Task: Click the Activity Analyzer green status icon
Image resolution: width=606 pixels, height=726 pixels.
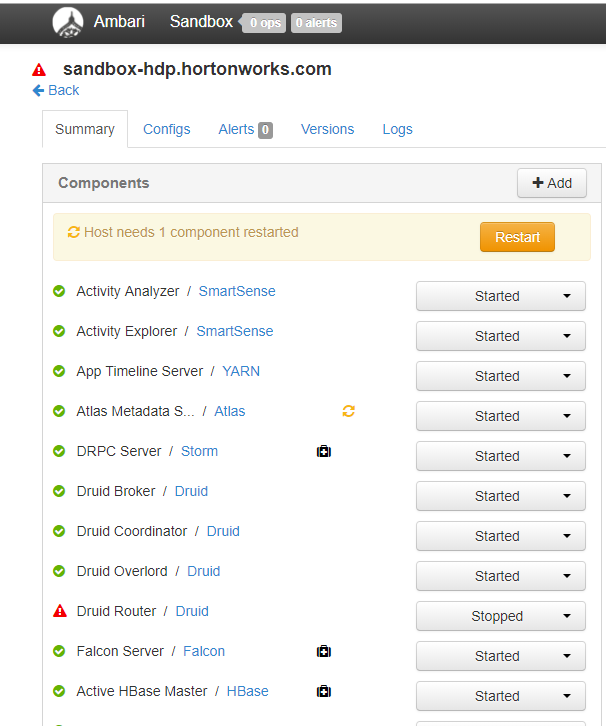Action: tap(59, 291)
